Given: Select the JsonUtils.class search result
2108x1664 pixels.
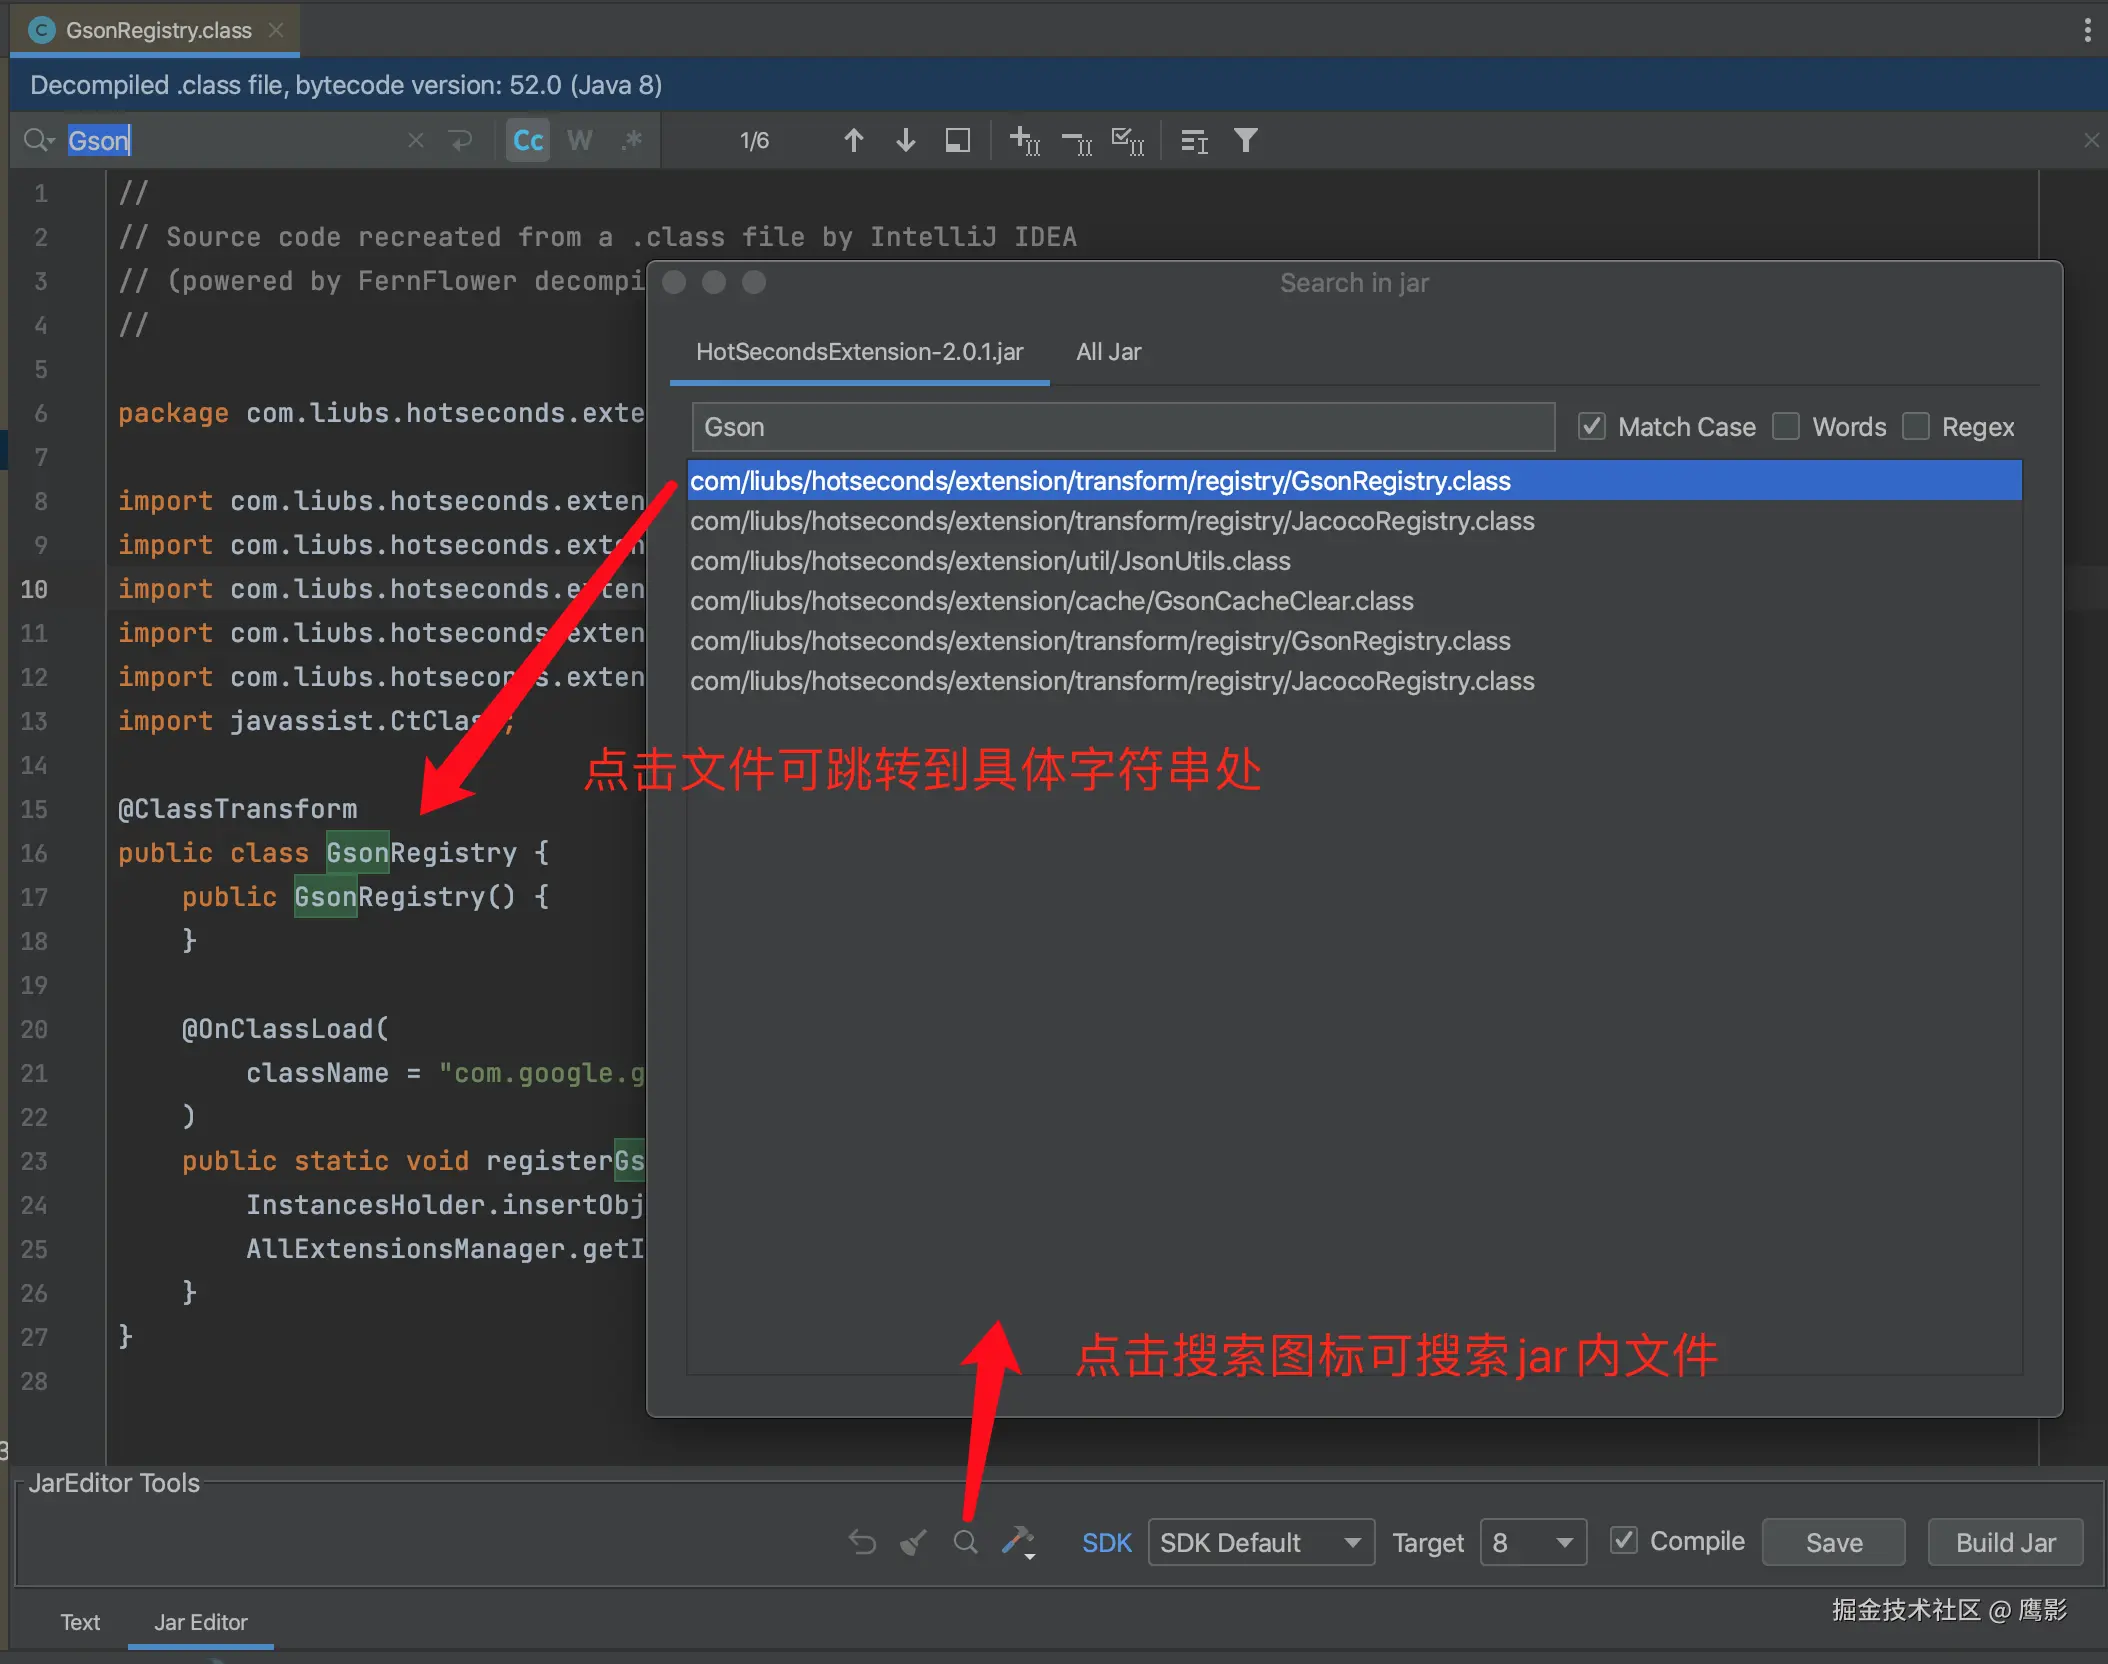Looking at the screenshot, I should click(x=990, y=561).
